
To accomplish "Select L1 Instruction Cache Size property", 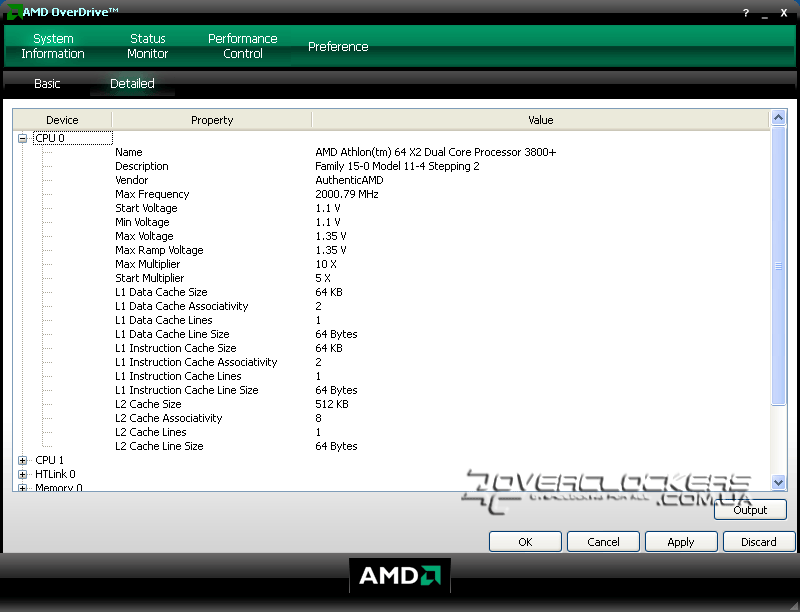I will (x=176, y=348).
